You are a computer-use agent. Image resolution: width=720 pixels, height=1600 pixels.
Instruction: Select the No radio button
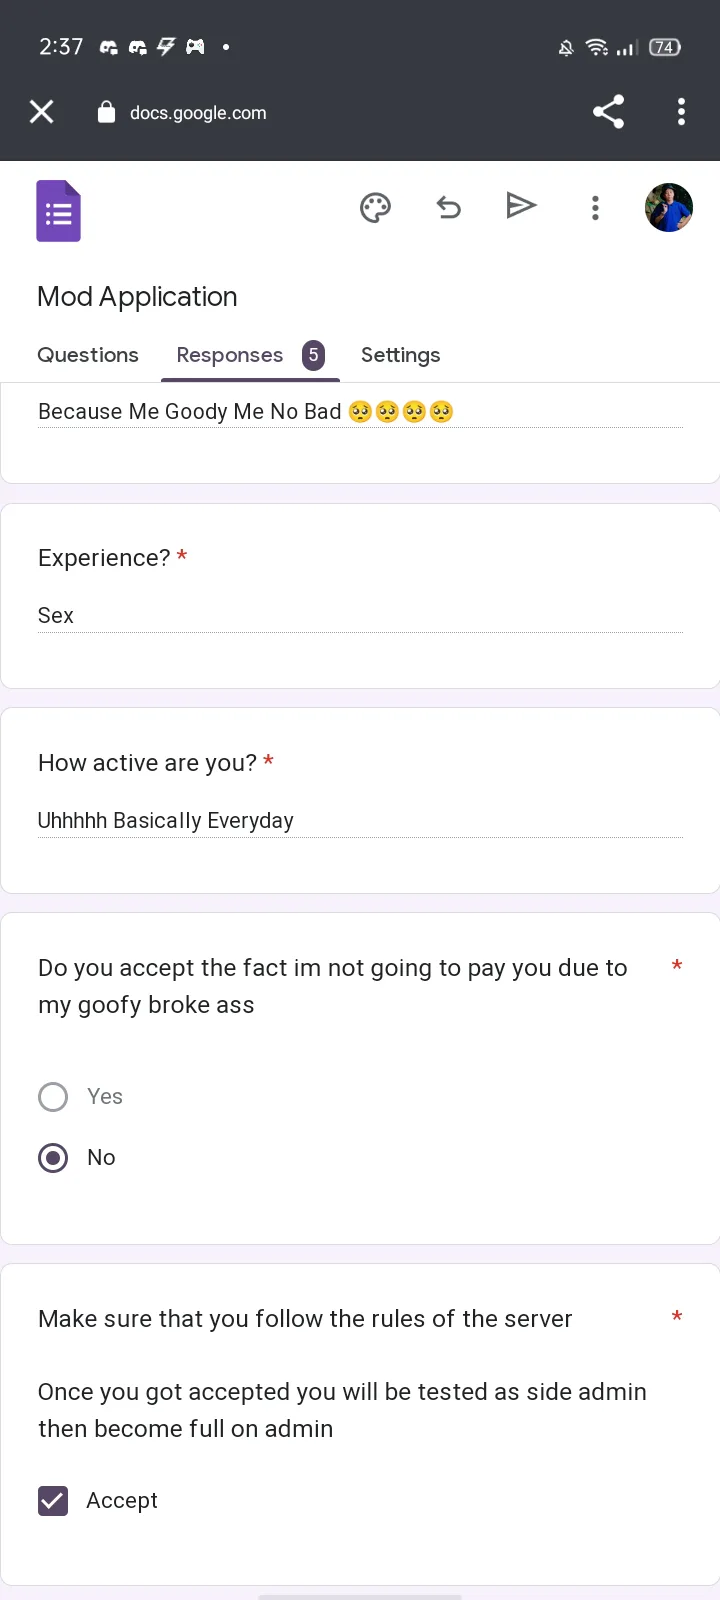(53, 1158)
